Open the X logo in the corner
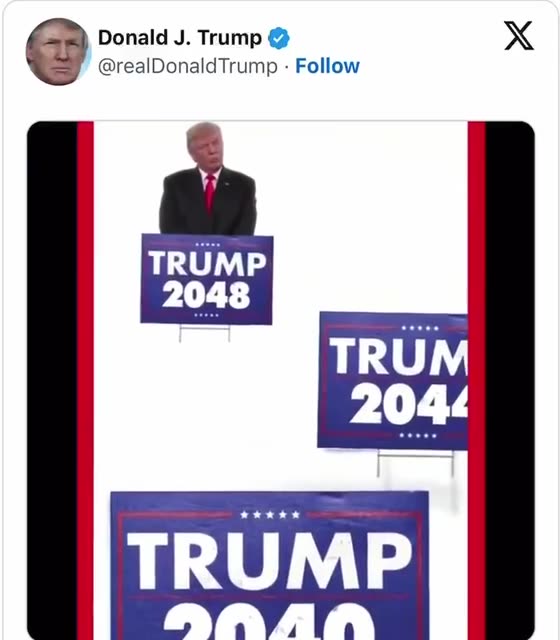560x640 pixels. [x=519, y=36]
